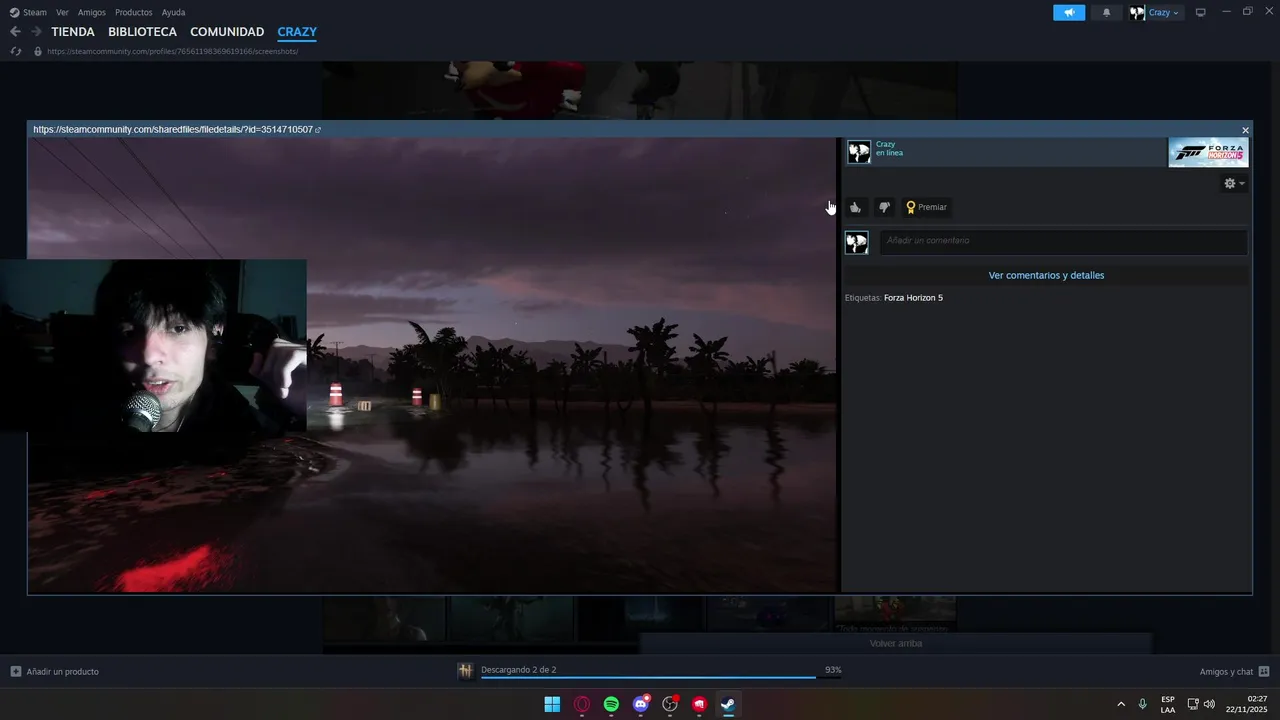Screen dimensions: 1280x720
Task: Open the Ayuda menu
Action: point(173,12)
